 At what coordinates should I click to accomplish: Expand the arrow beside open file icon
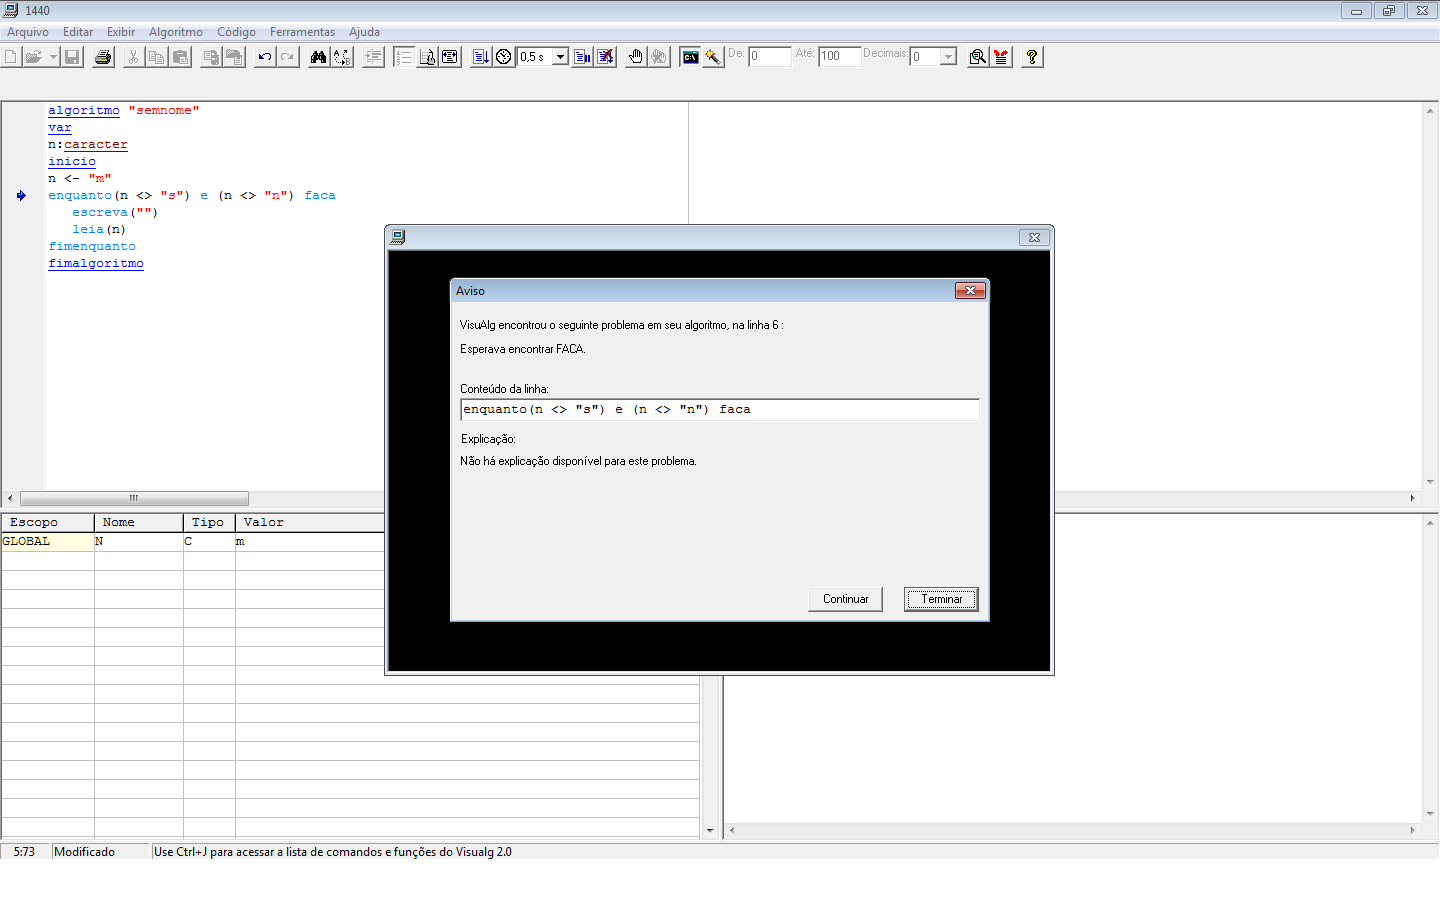pyautogui.click(x=53, y=57)
